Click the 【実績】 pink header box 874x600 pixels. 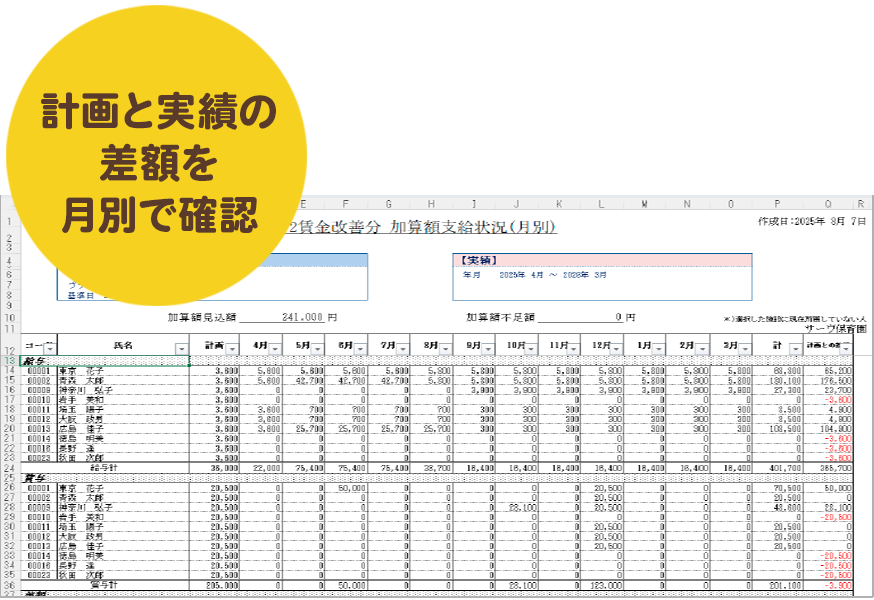pyautogui.click(x=602, y=259)
